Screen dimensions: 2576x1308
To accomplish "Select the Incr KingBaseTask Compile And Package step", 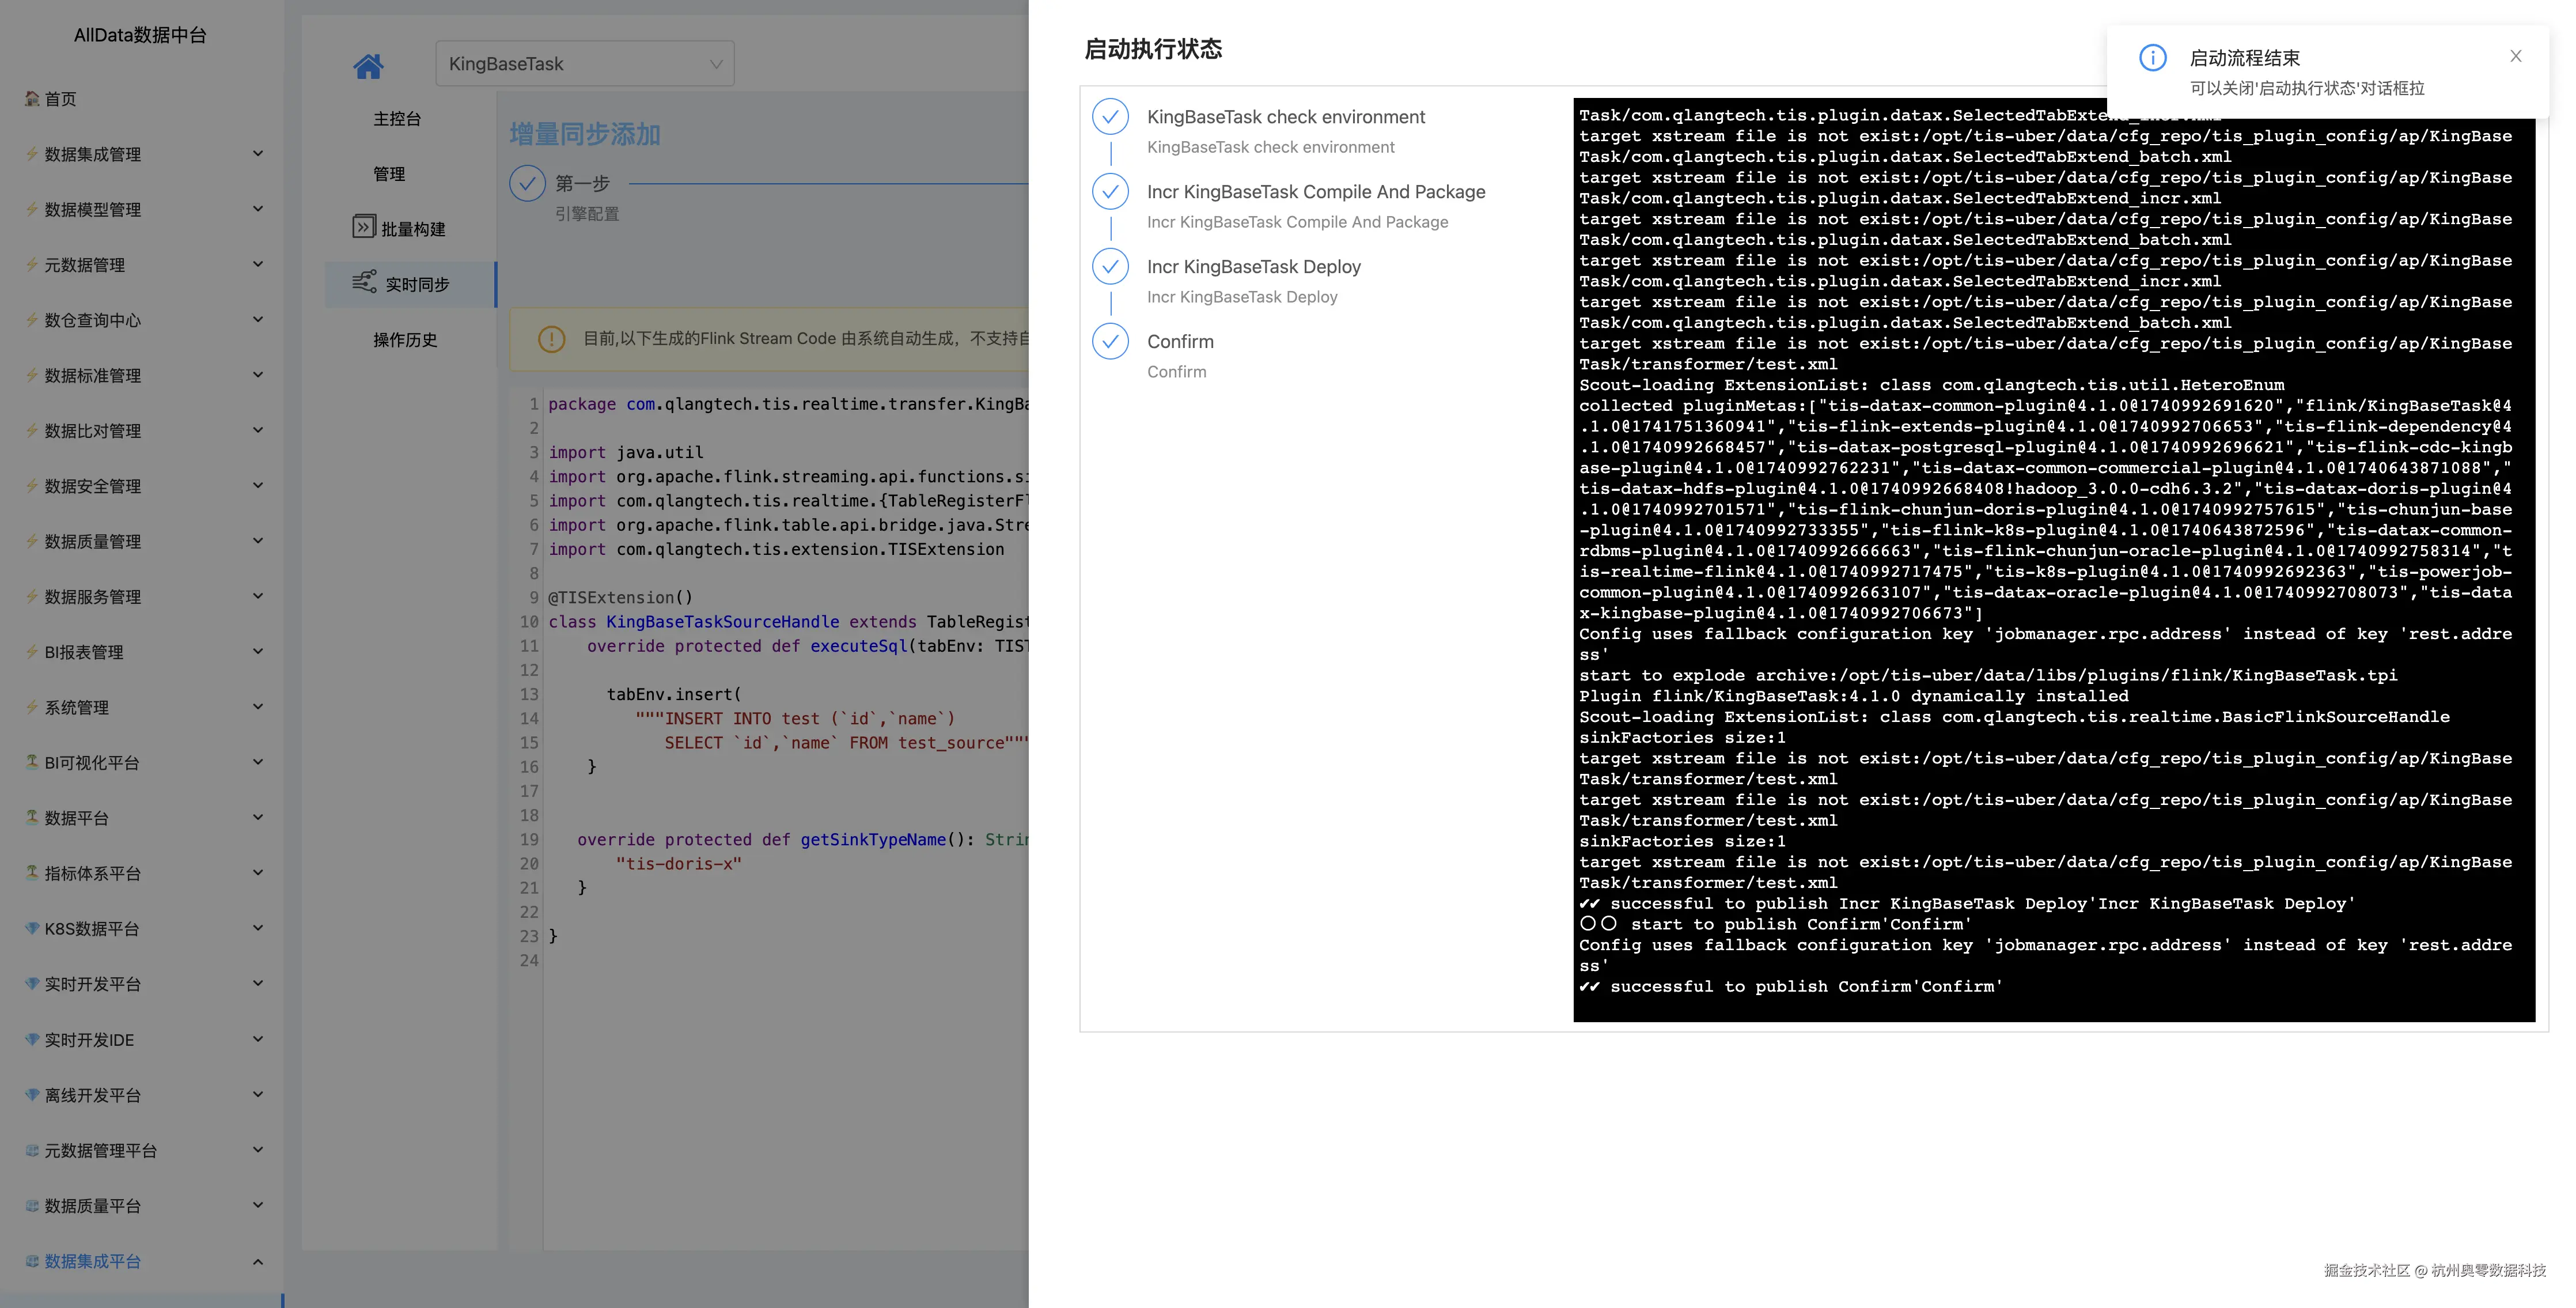I will point(1315,192).
